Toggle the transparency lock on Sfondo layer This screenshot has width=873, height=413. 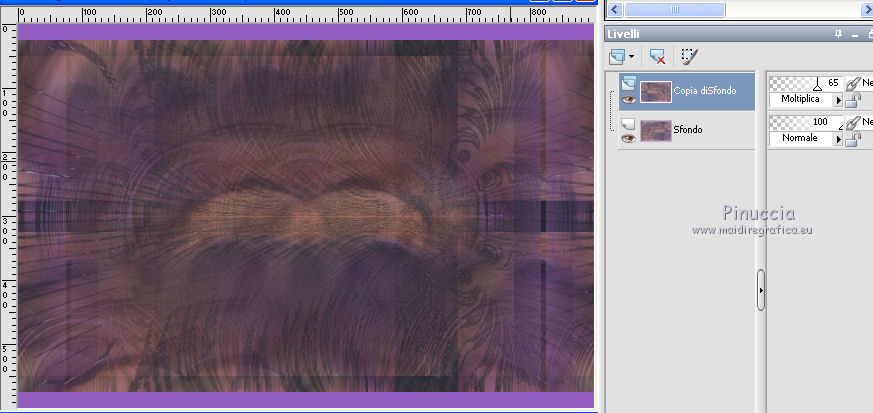click(x=853, y=139)
